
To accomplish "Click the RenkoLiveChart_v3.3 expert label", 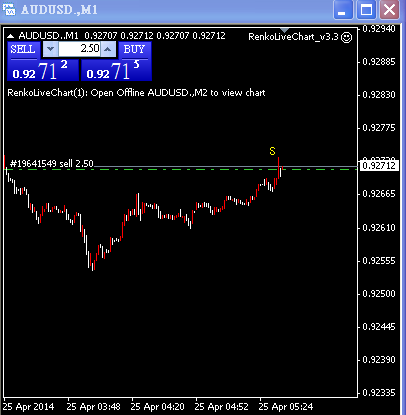I will point(293,37).
